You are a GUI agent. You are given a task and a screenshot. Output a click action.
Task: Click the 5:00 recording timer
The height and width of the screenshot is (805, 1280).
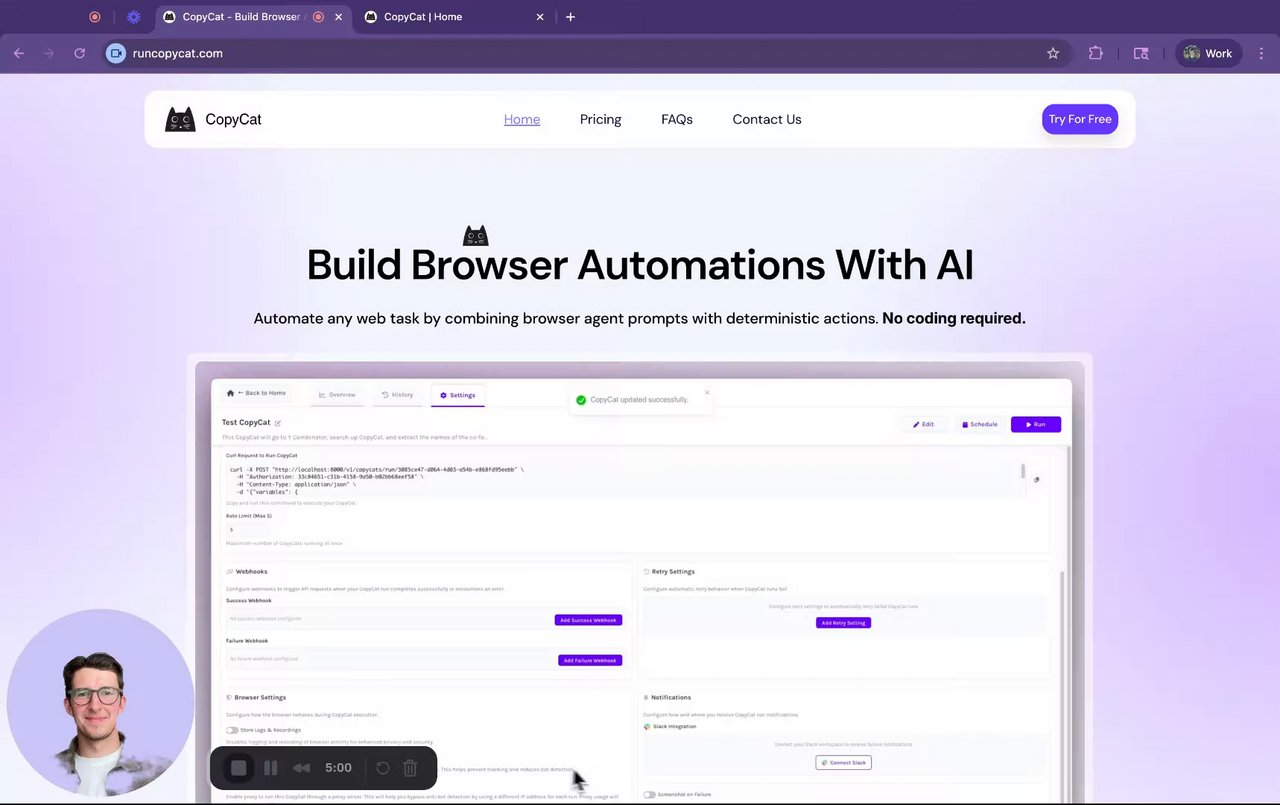point(338,768)
